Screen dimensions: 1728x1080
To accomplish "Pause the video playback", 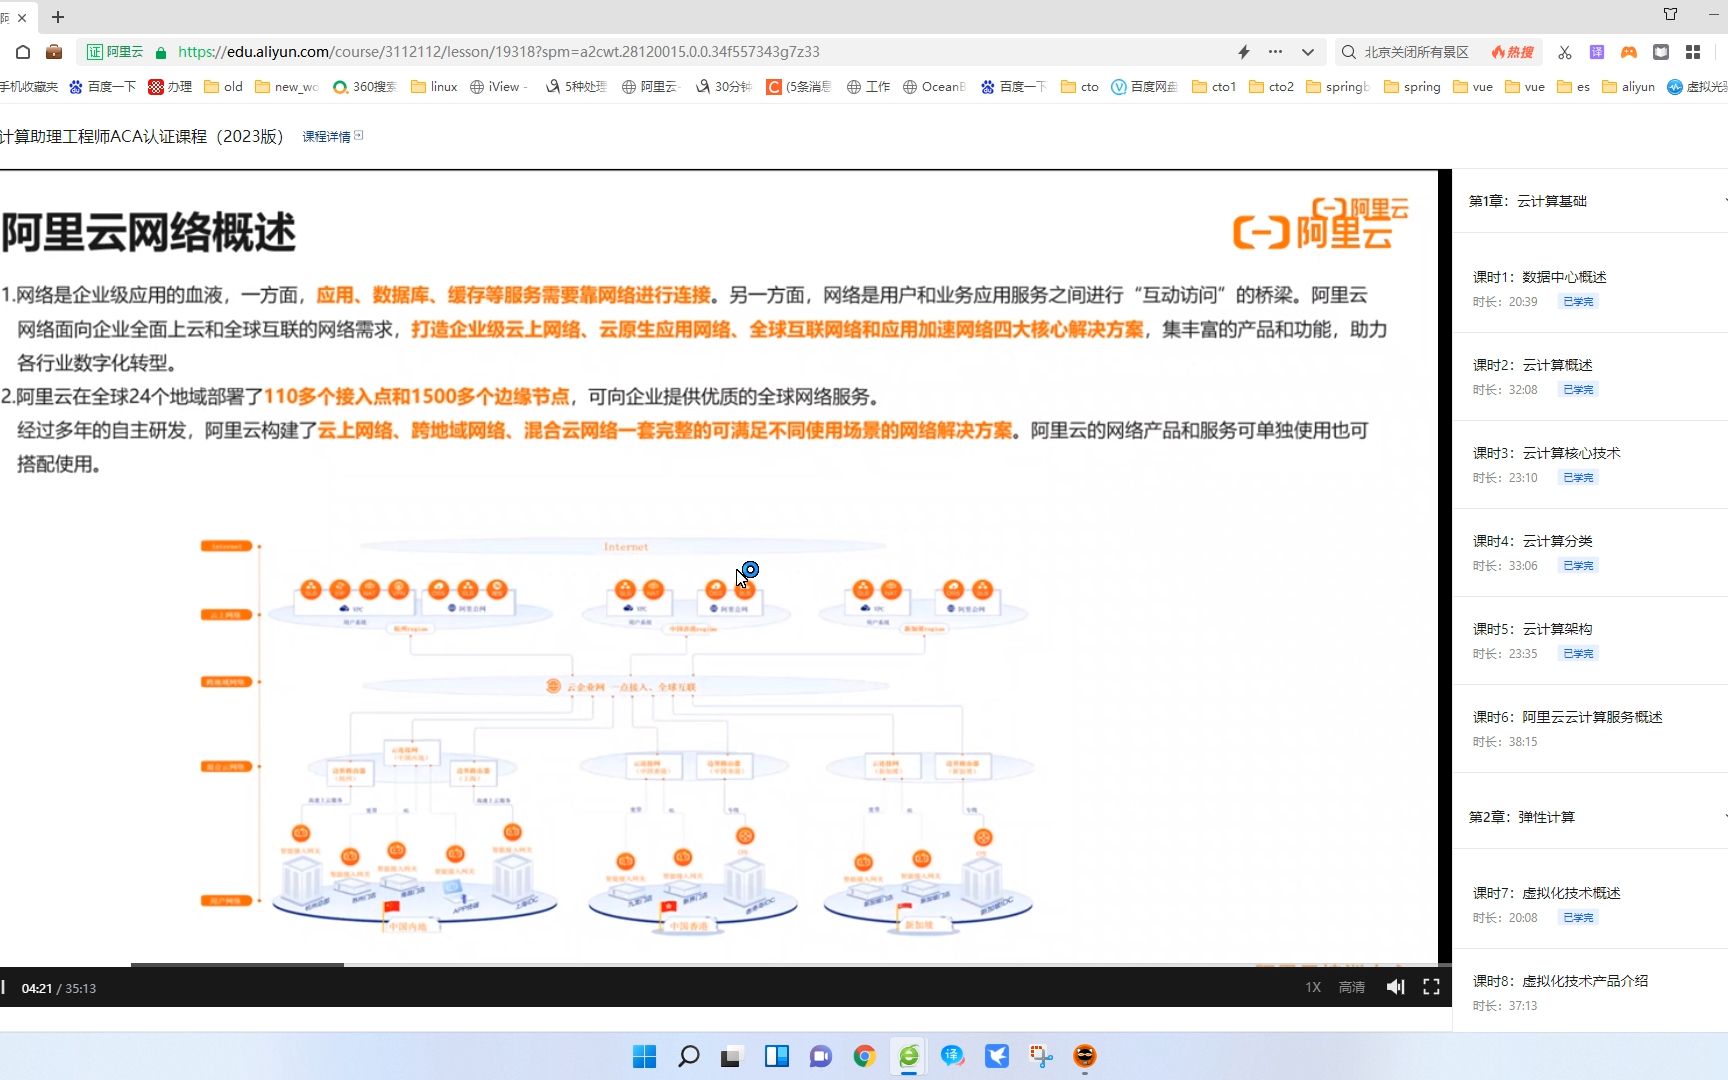I will point(3,987).
